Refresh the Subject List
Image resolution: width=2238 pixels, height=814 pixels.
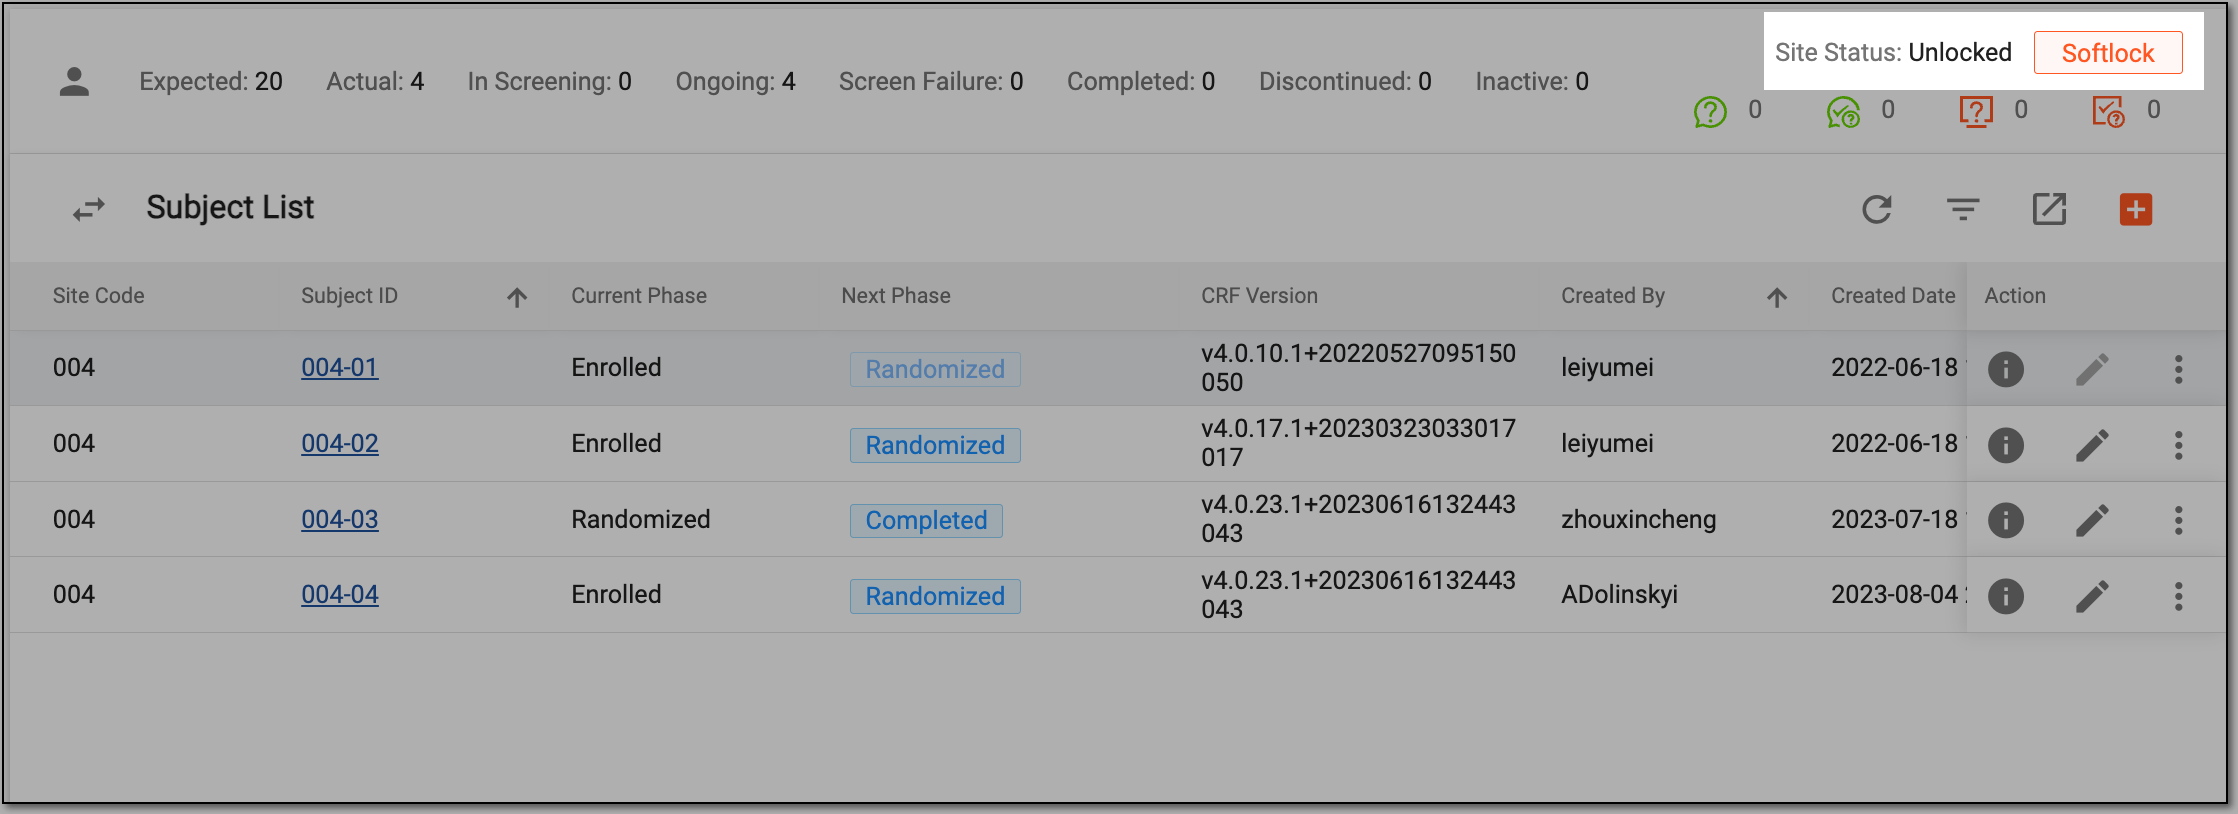coord(1877,209)
